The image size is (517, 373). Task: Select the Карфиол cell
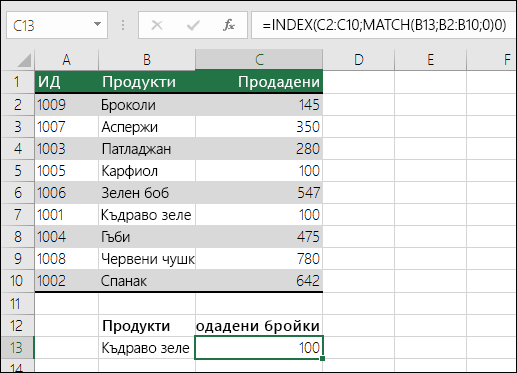click(x=147, y=171)
